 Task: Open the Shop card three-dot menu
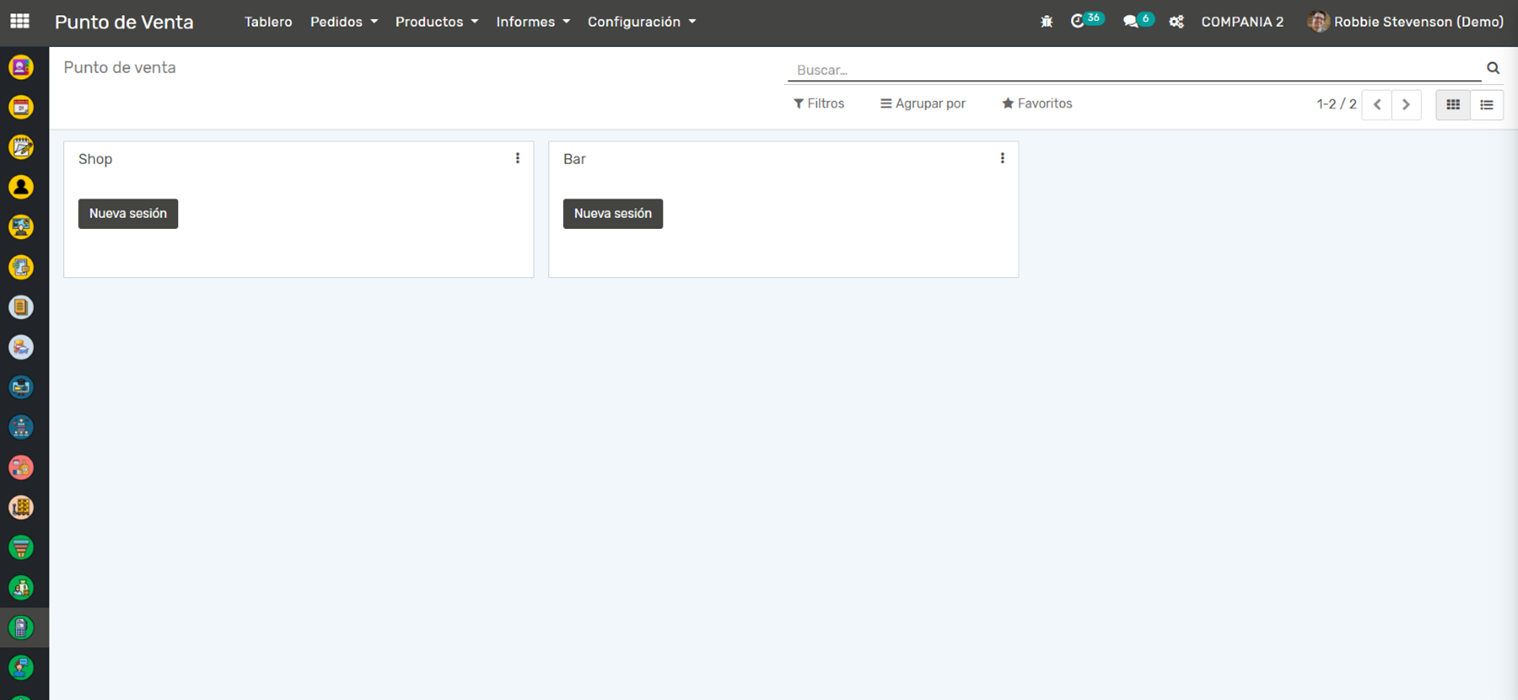tap(517, 158)
